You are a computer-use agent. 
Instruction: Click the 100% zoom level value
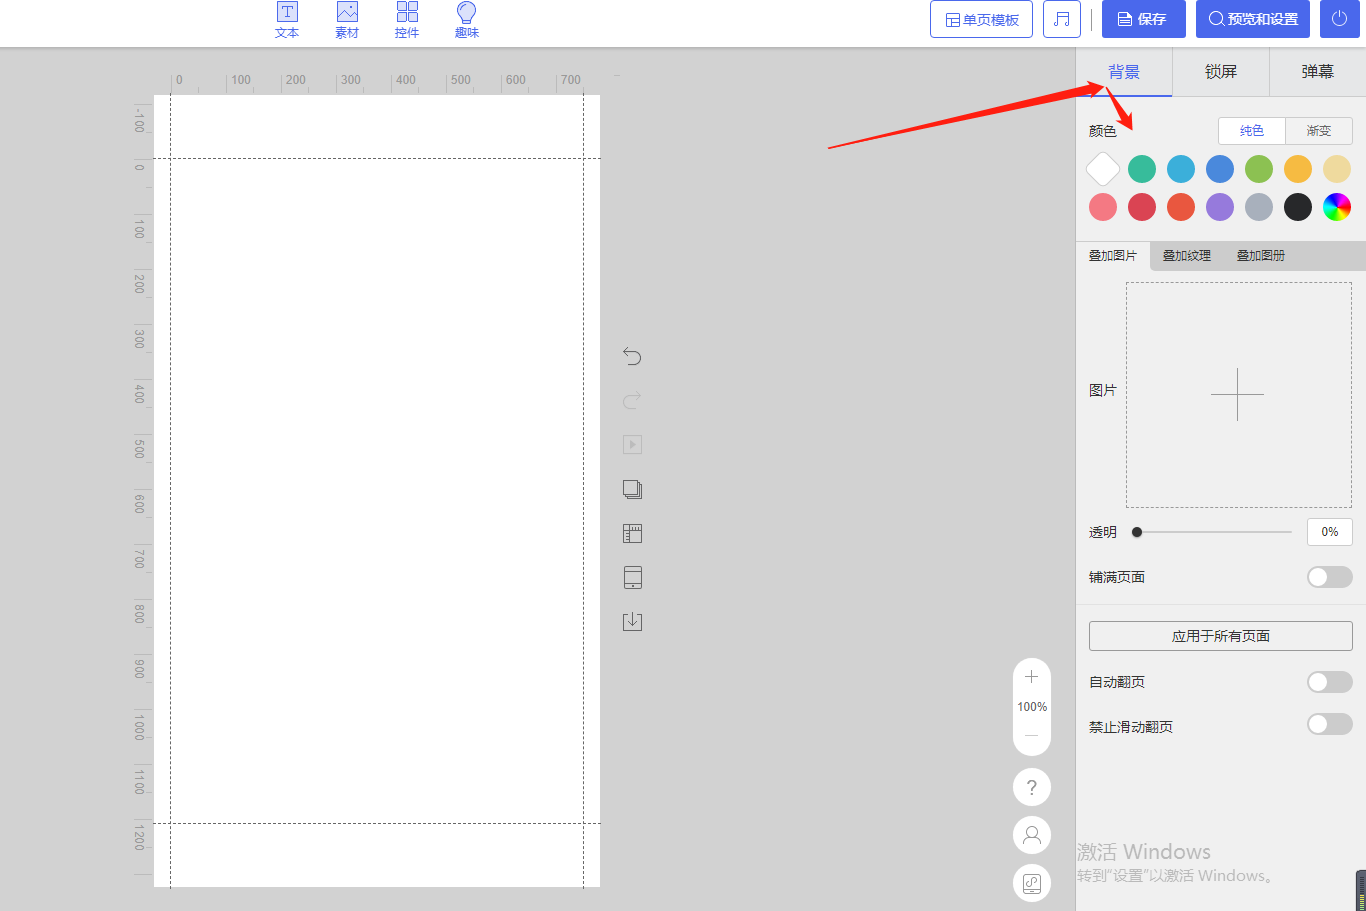(x=1032, y=707)
